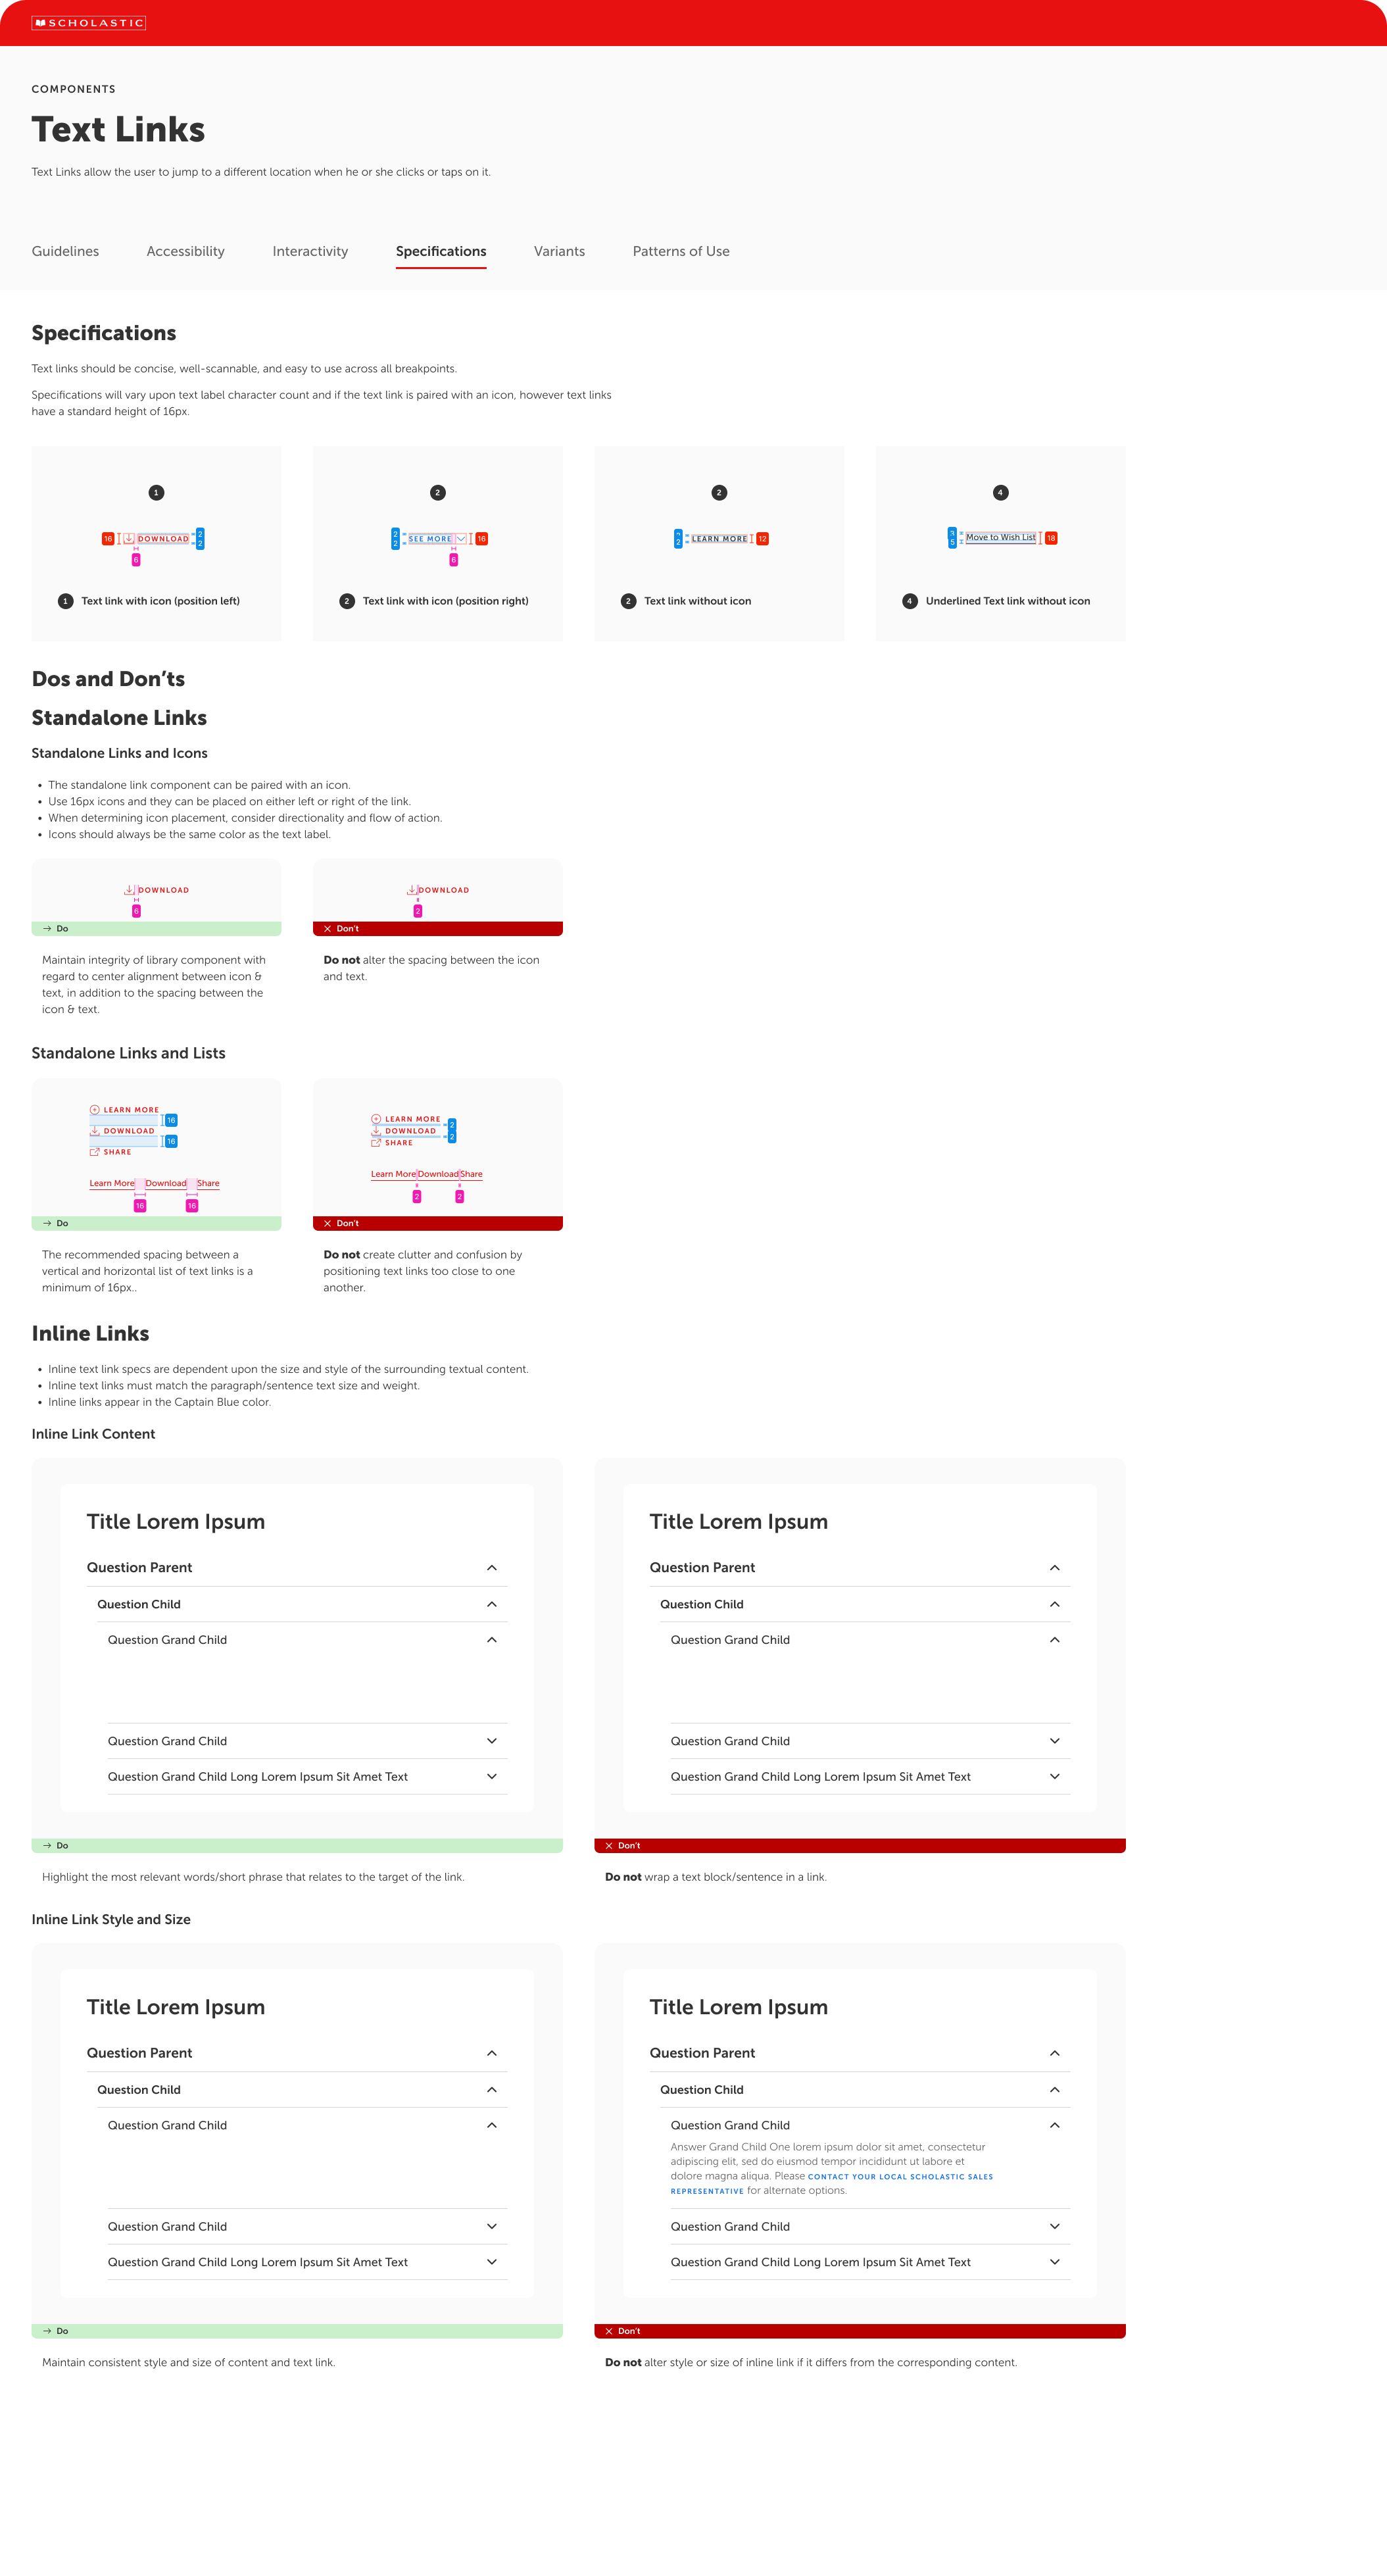Collapse Question Child in the Inline Link Content Don't example
Image resolution: width=1387 pixels, height=2576 pixels.
1054,1604
